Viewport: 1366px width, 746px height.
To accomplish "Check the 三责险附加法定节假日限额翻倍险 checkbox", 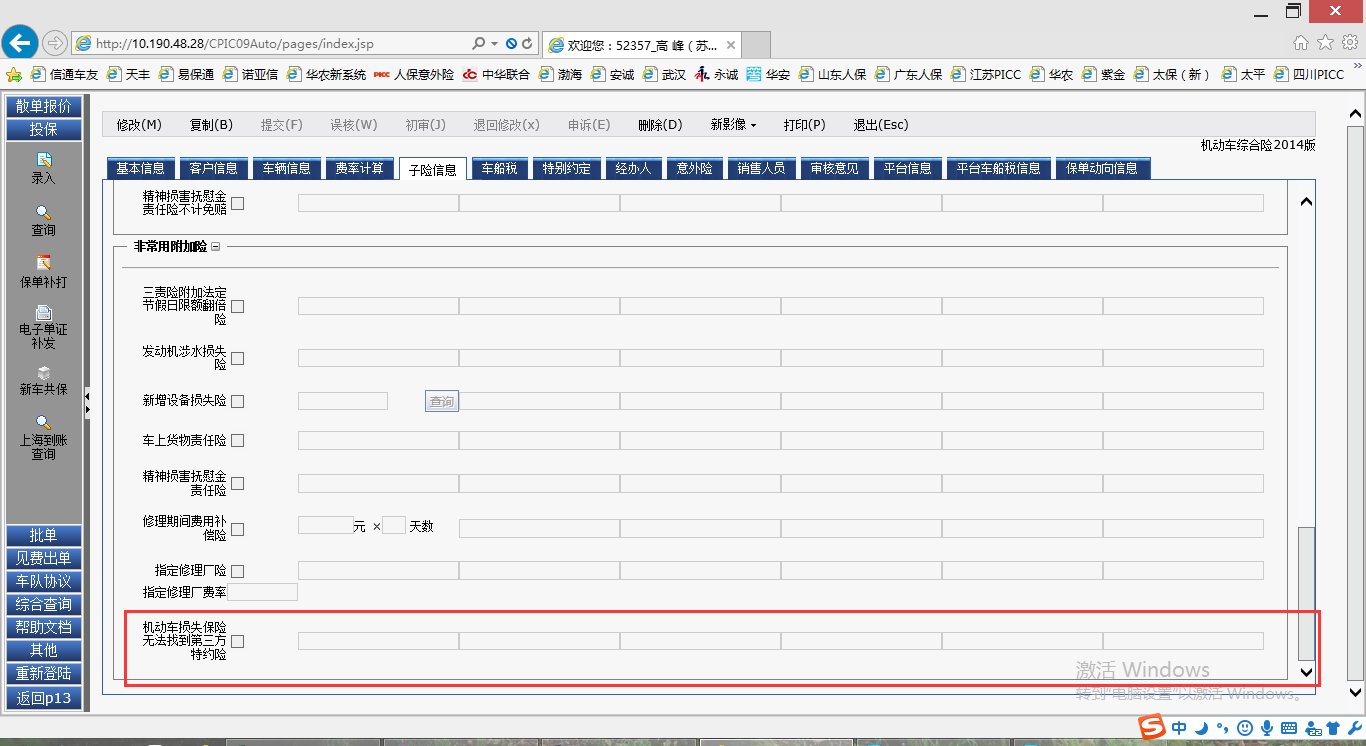I will pos(238,306).
